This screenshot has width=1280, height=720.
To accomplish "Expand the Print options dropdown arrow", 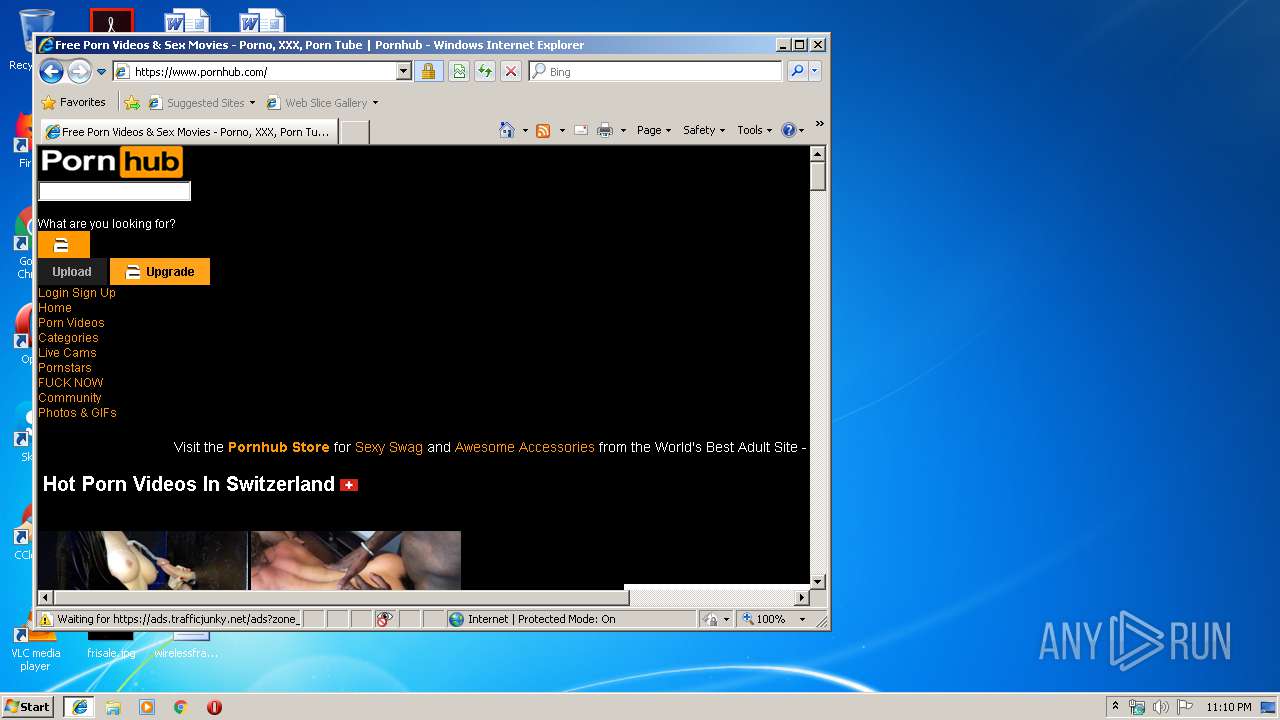I will (x=623, y=130).
